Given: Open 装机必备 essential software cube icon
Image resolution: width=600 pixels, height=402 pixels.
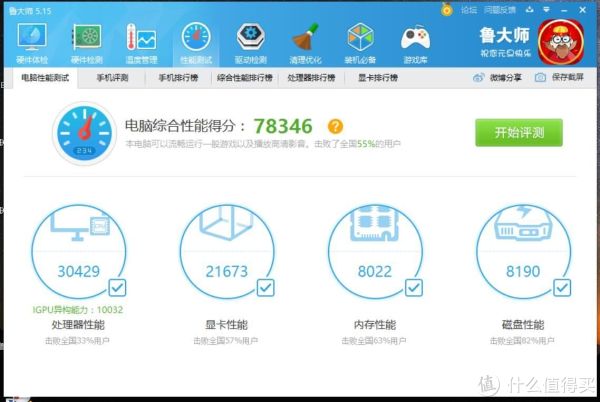Looking at the screenshot, I should tap(360, 42).
